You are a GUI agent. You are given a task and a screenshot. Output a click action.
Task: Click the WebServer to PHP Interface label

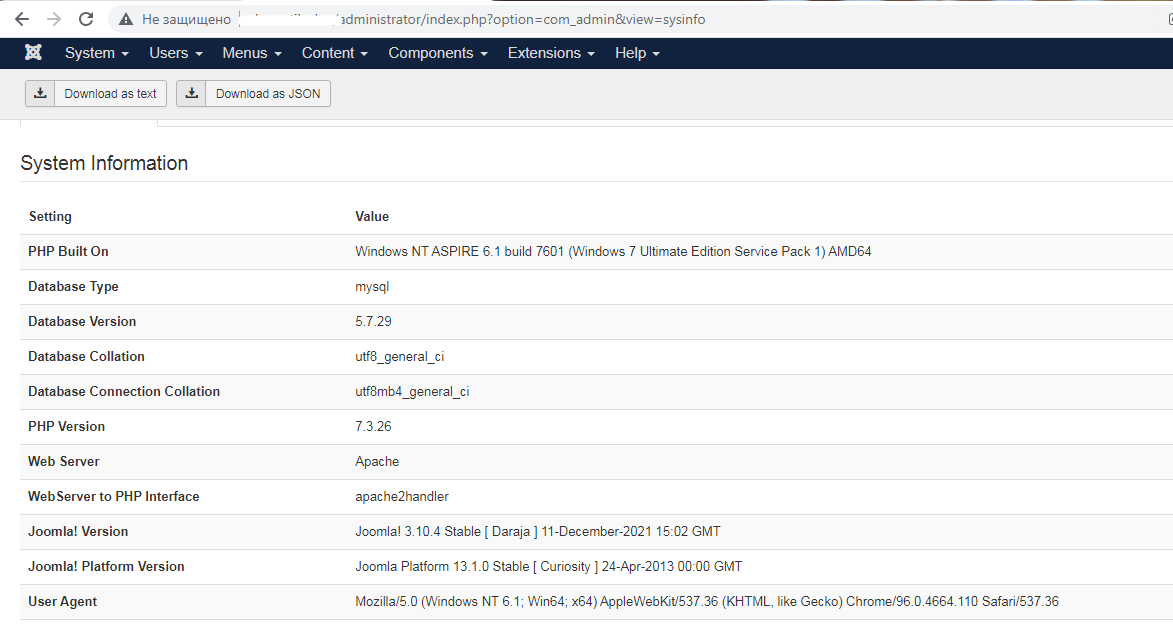114,497
